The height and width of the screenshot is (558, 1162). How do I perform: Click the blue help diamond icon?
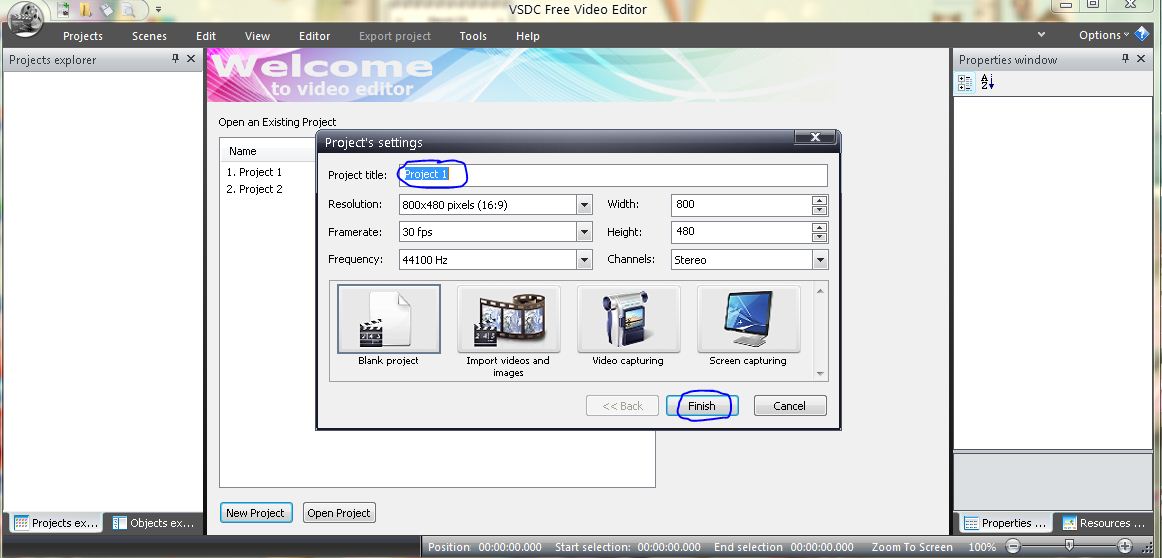coord(1142,34)
